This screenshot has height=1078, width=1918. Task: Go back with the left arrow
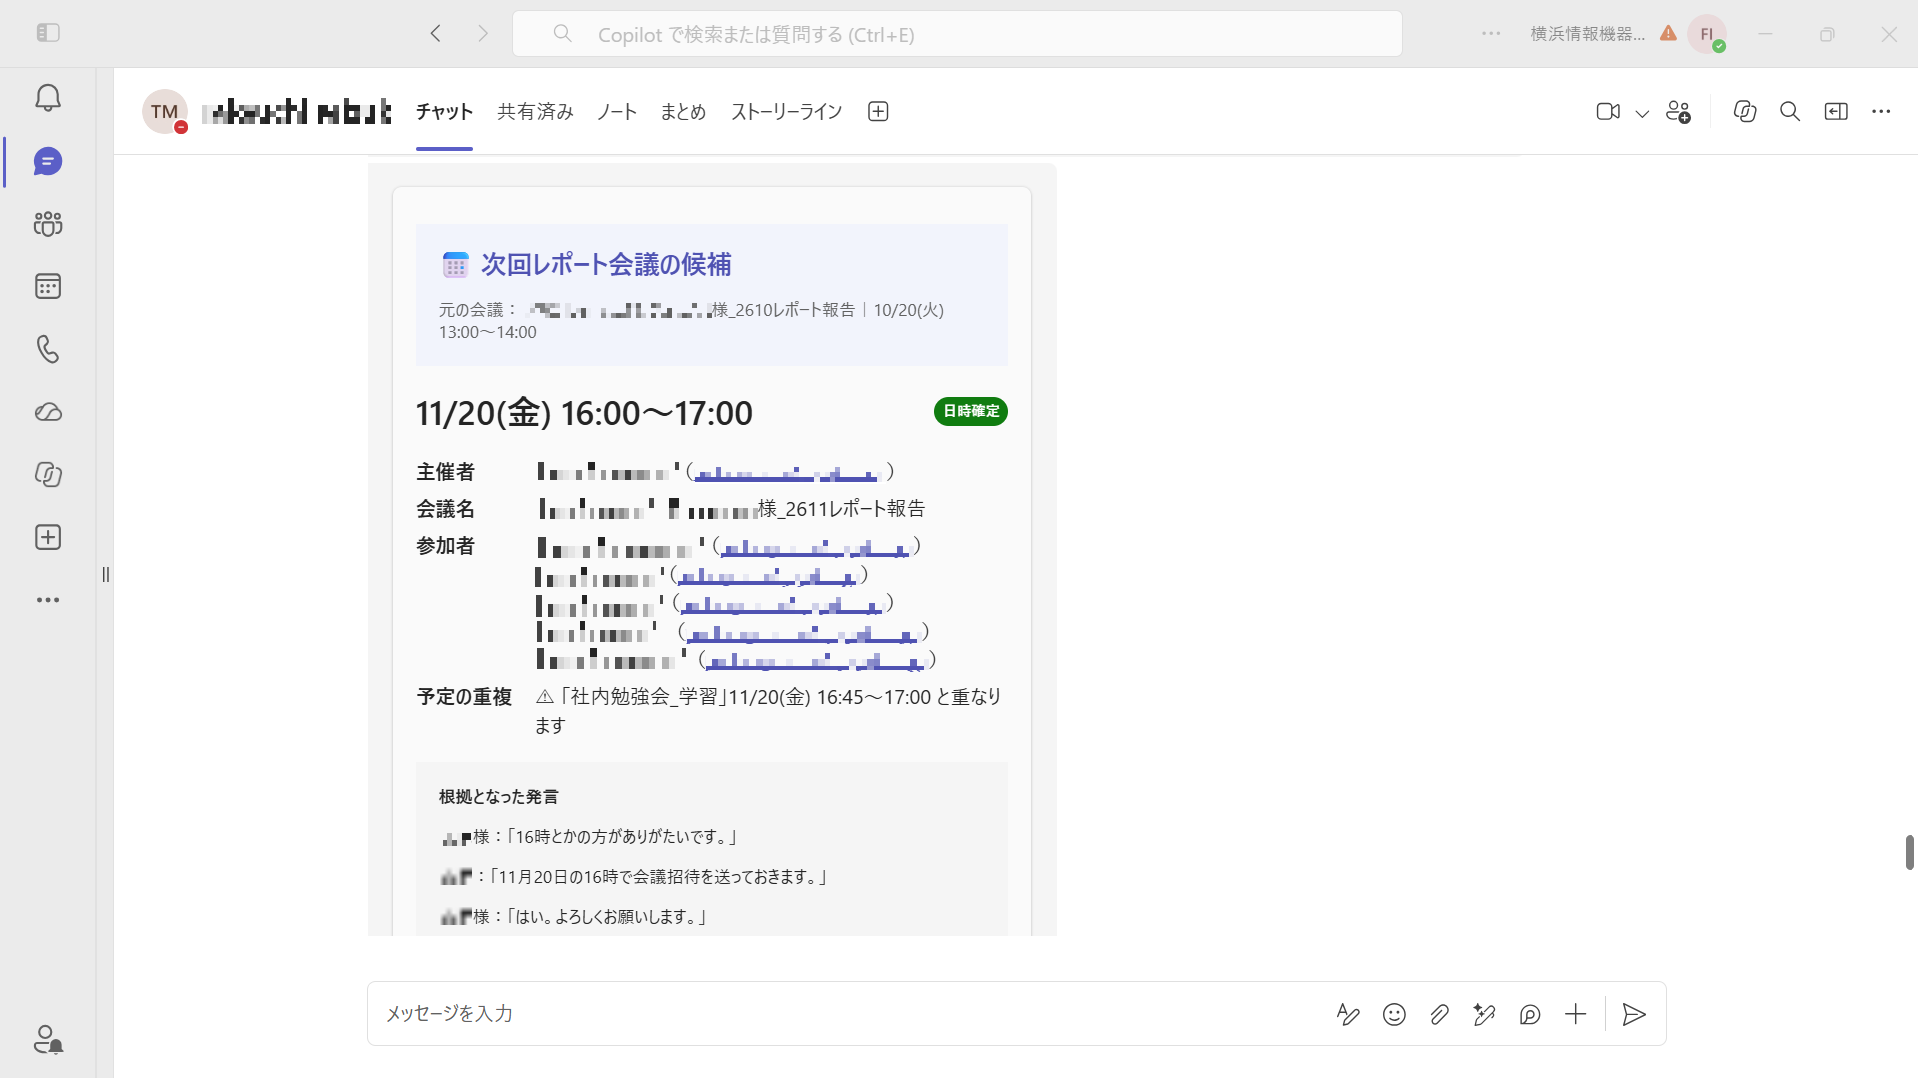pyautogui.click(x=436, y=33)
